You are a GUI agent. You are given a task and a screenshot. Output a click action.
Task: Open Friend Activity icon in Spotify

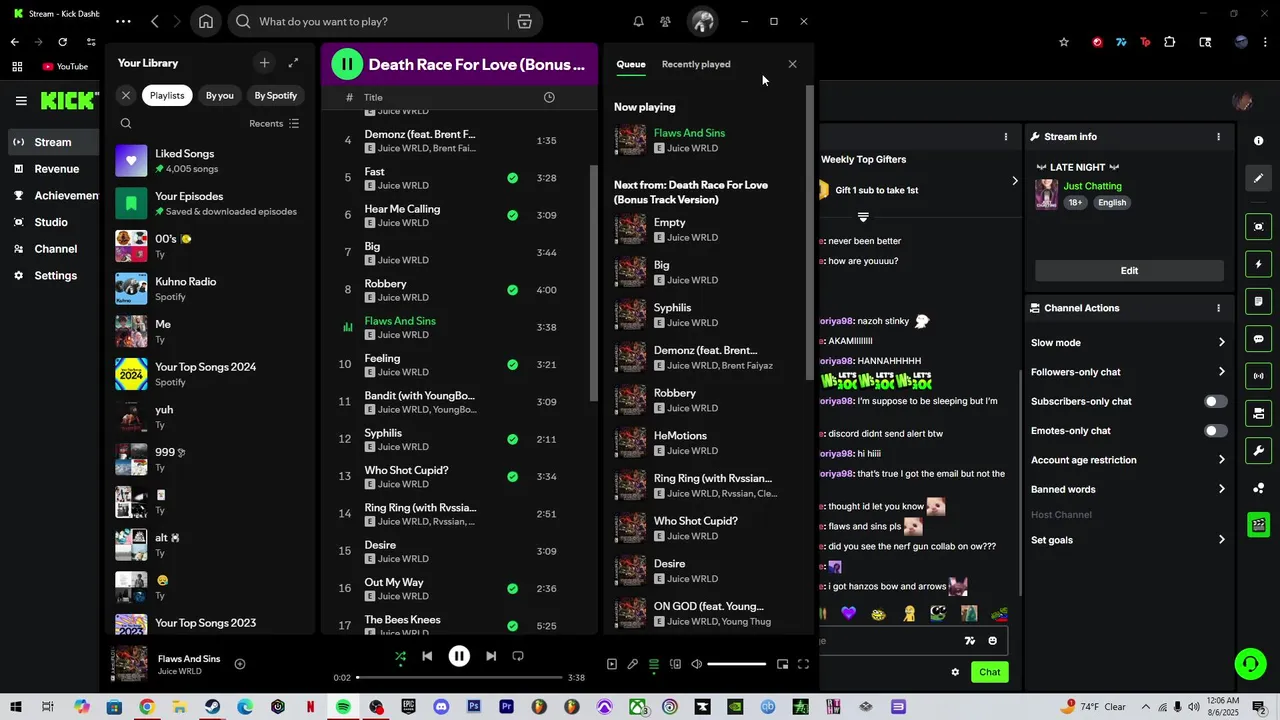coord(665,21)
